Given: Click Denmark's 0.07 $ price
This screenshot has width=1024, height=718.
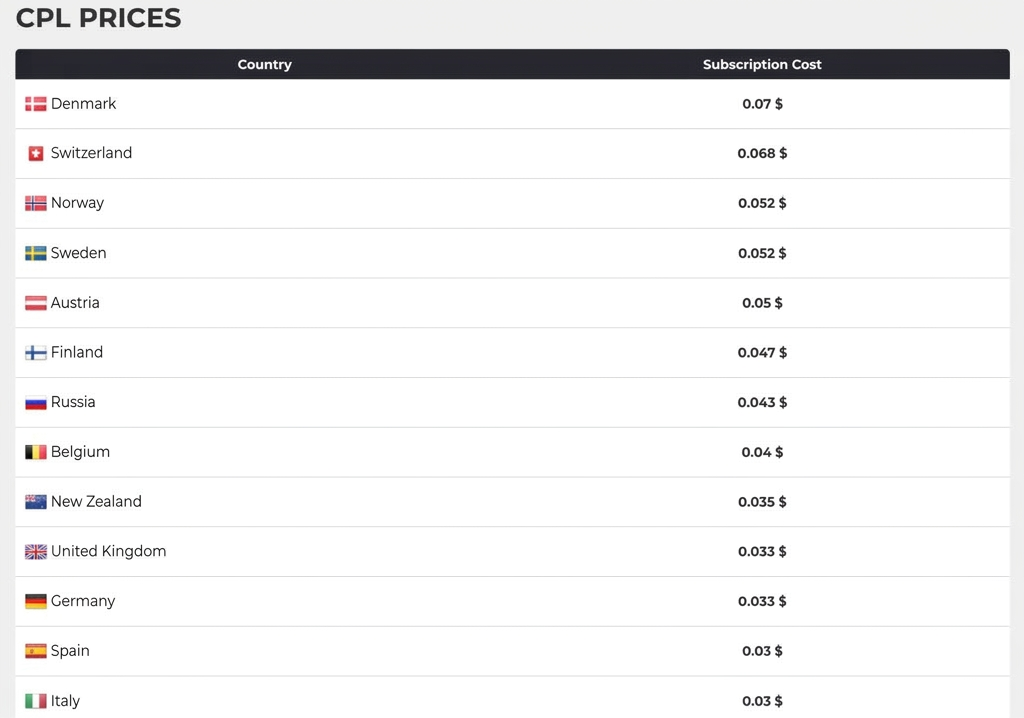Looking at the screenshot, I should point(762,104).
